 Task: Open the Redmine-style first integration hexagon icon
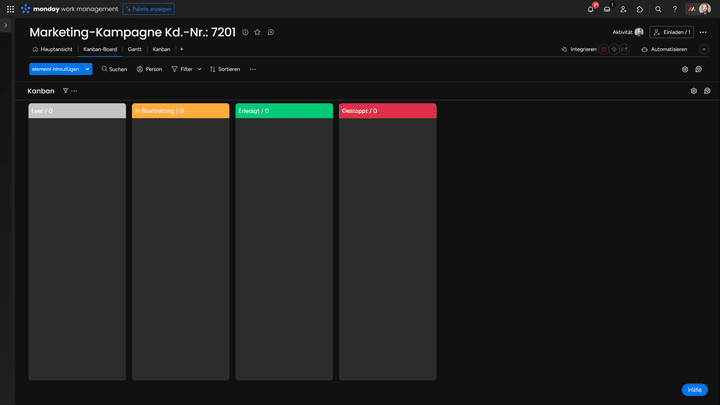point(604,49)
